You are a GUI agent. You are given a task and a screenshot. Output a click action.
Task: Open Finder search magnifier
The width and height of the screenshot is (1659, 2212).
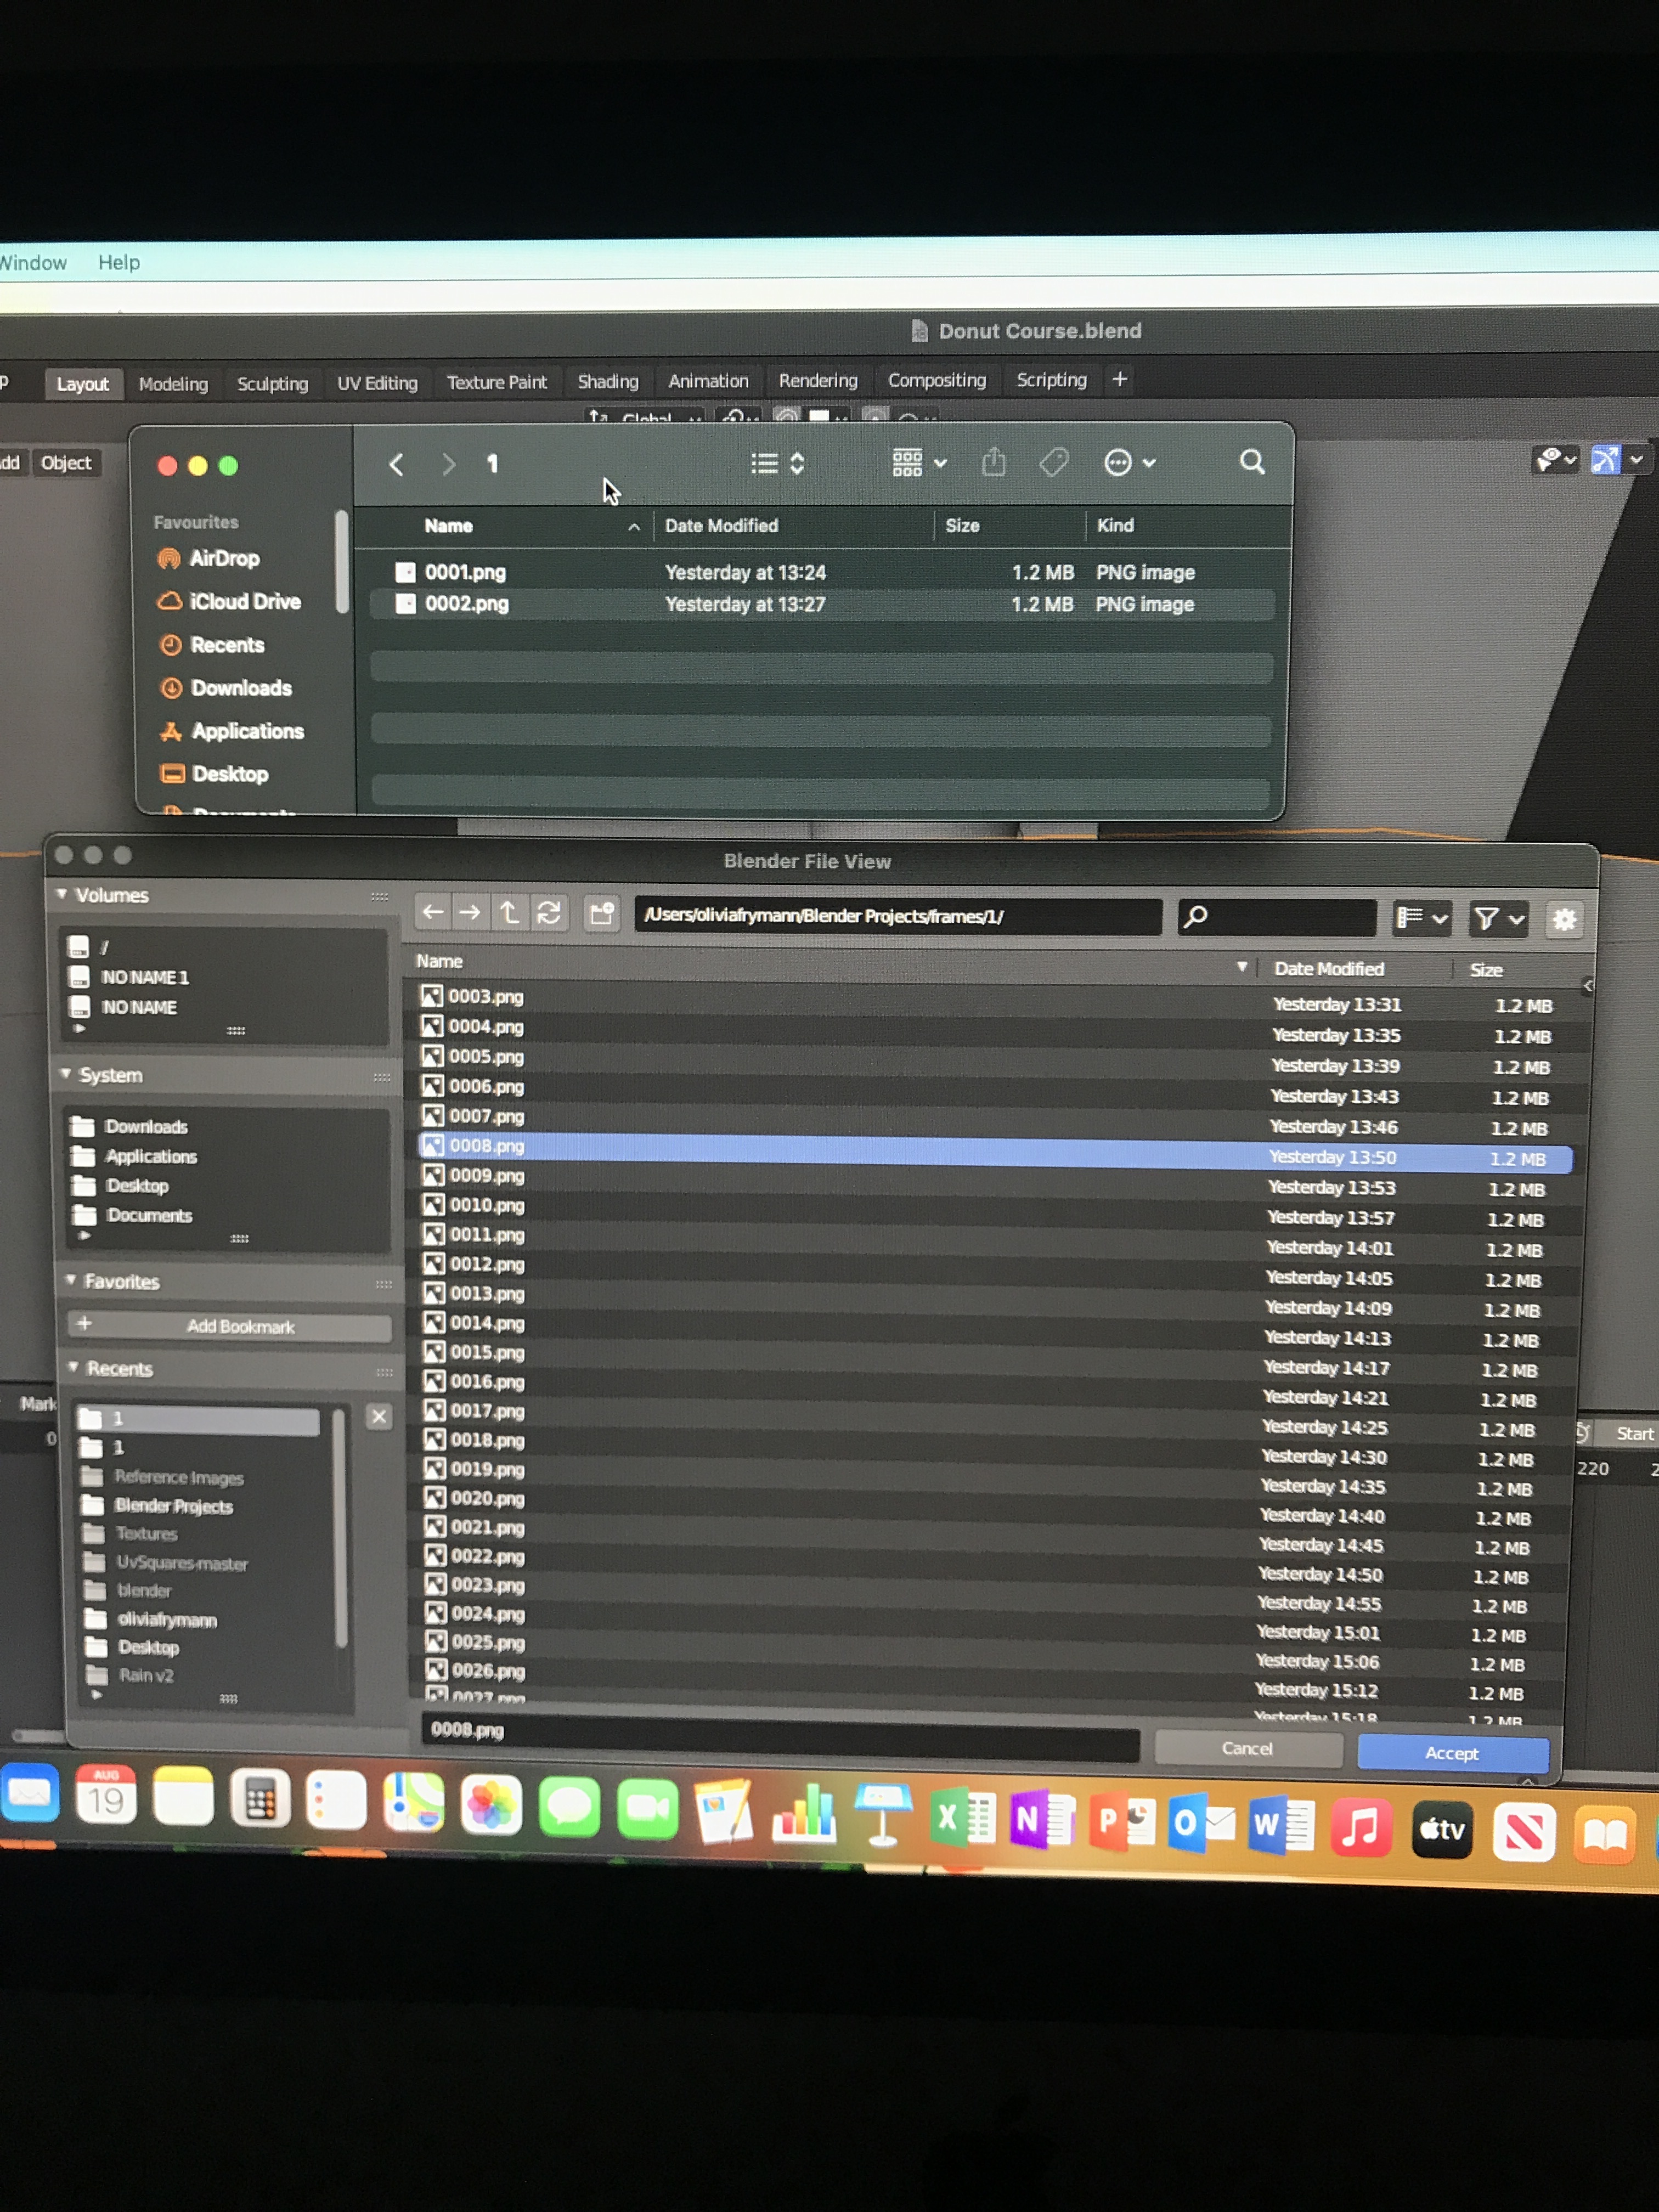1252,462
